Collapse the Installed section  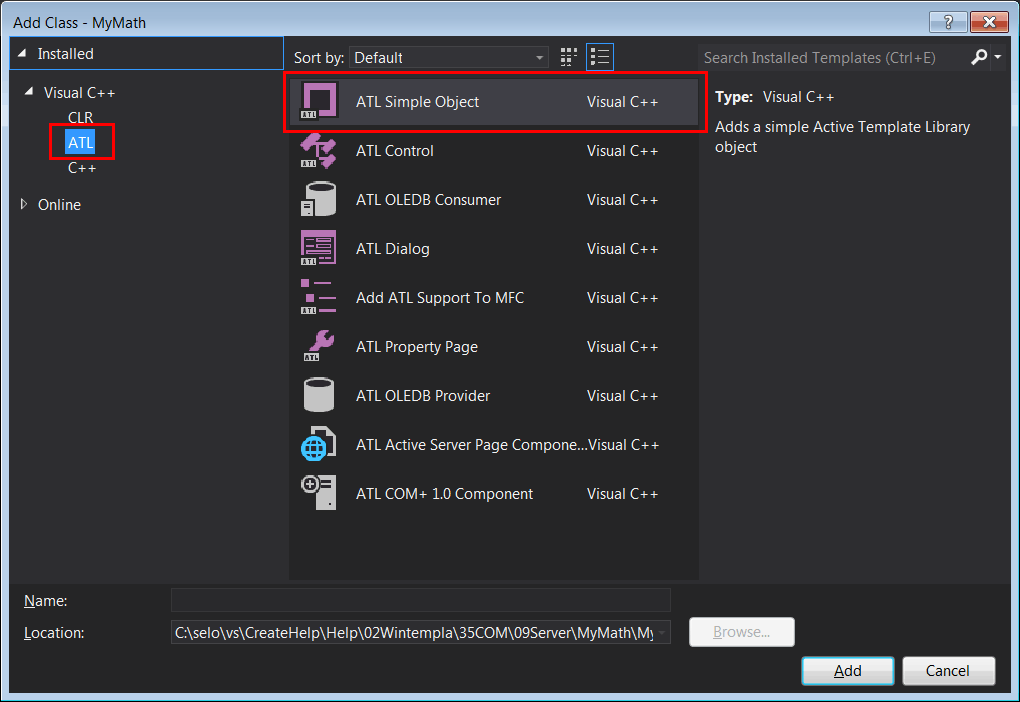pyautogui.click(x=22, y=53)
